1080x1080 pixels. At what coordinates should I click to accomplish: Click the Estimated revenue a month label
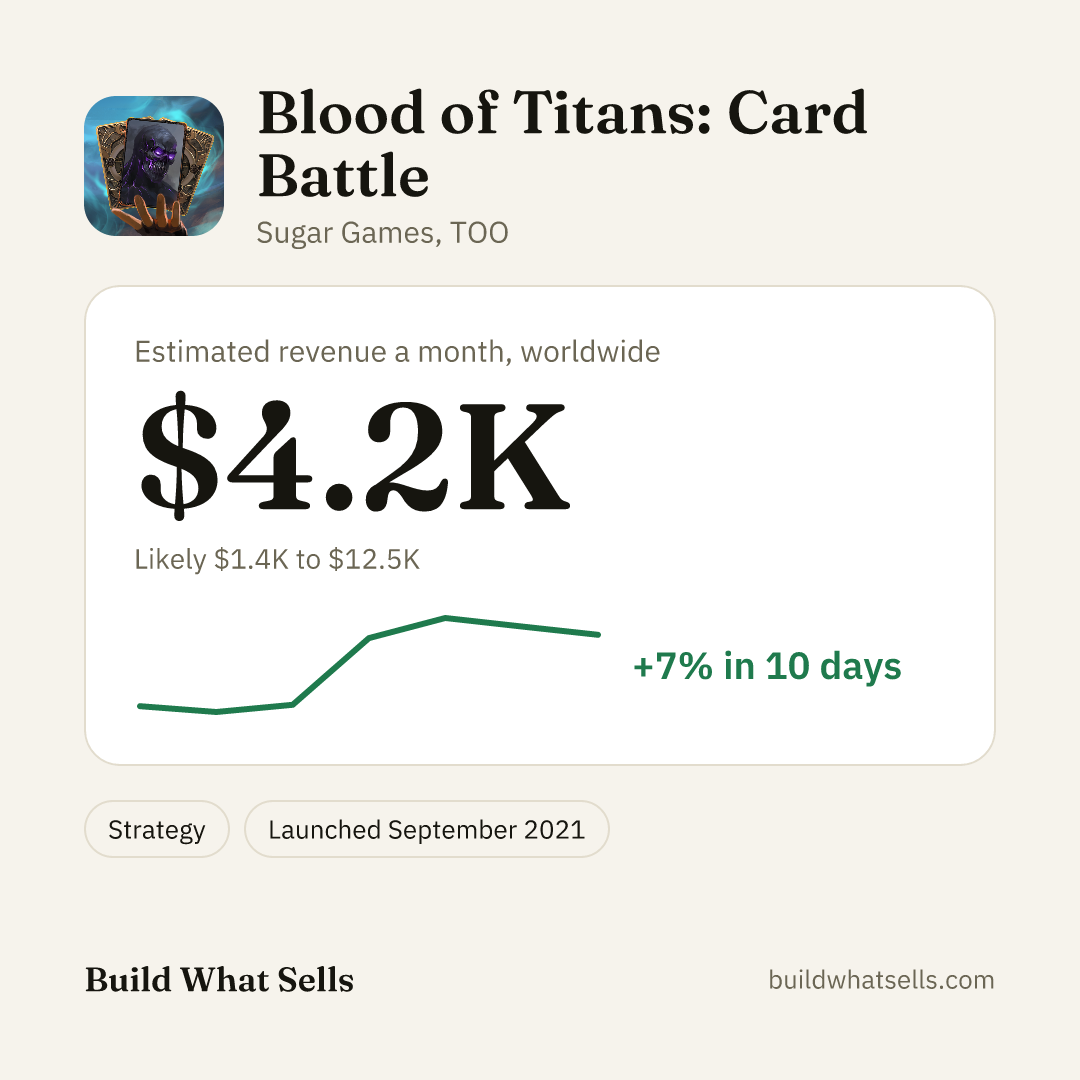point(397,352)
